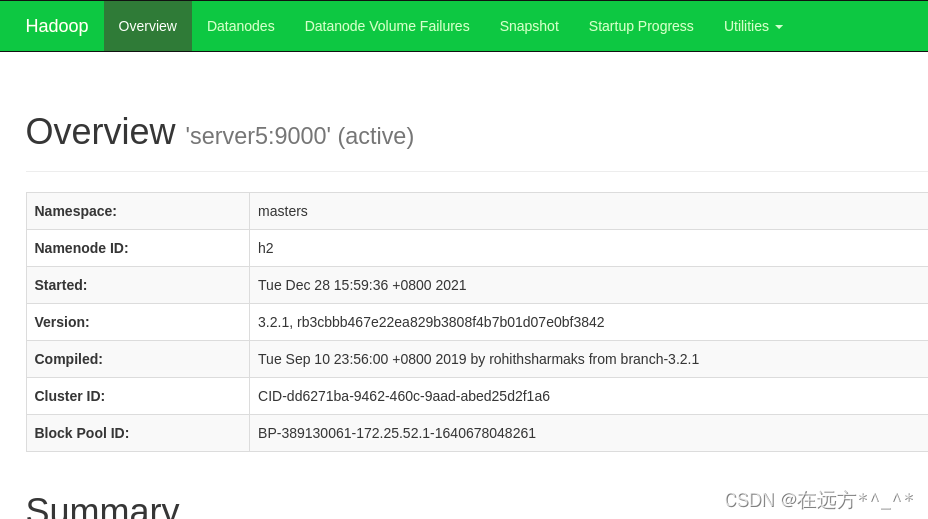
Task: Click the Namenode ID label cell
Action: click(138, 248)
